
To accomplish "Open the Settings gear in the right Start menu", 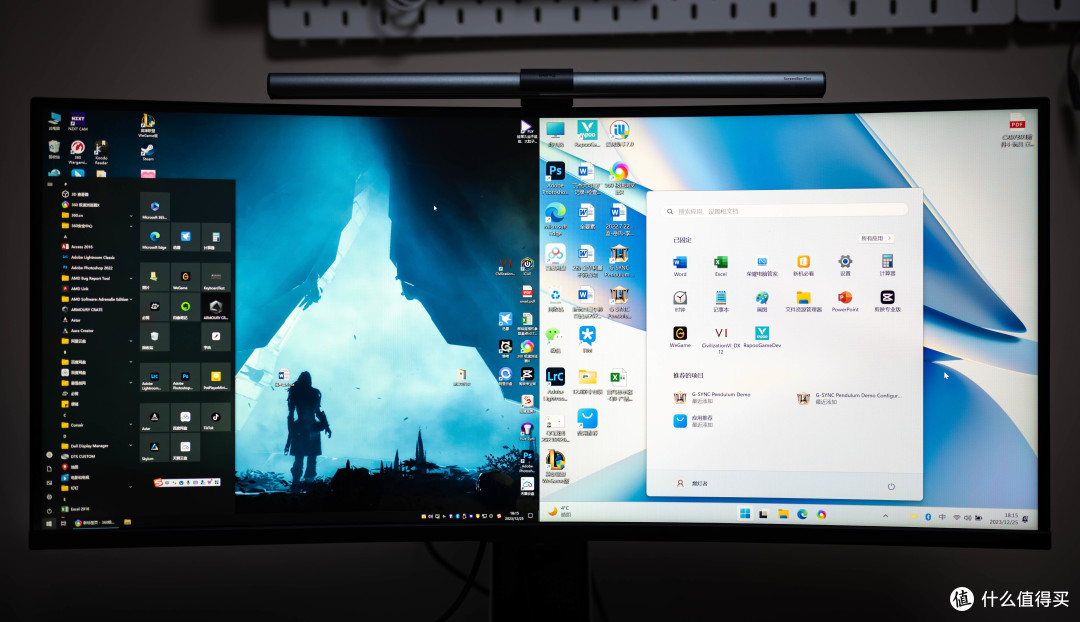I will pyautogui.click(x=845, y=265).
